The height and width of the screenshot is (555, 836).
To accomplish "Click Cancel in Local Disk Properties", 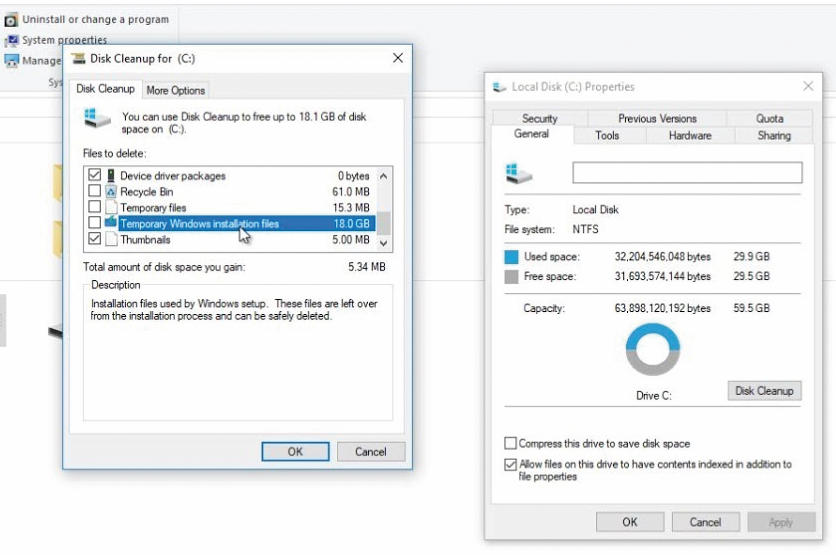I will click(x=705, y=522).
